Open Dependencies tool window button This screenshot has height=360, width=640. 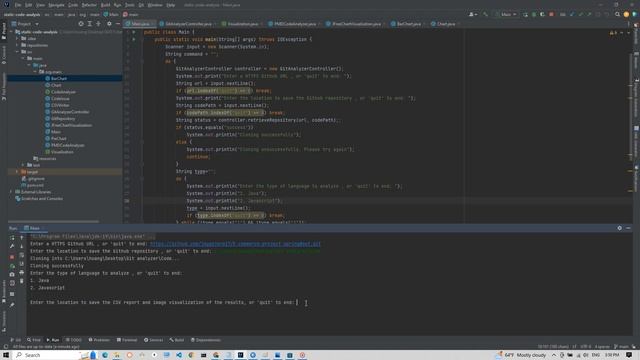click(206, 340)
